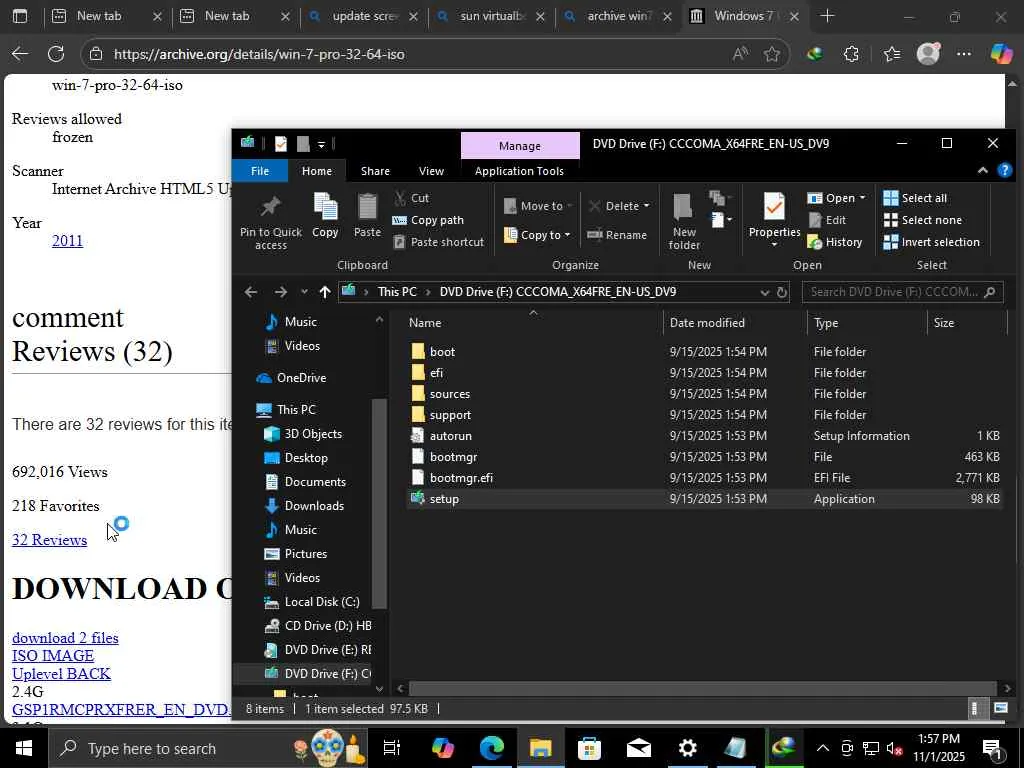Image resolution: width=1024 pixels, height=768 pixels.
Task: Select the setup application
Action: tap(444, 498)
